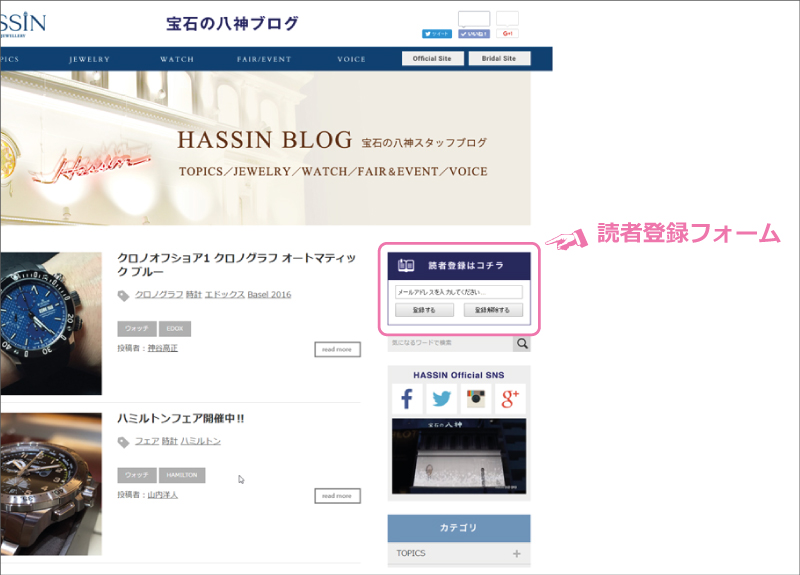Click the HASSIN BLOG banner image
Viewport: 800px width, 575px height.
coord(265,148)
